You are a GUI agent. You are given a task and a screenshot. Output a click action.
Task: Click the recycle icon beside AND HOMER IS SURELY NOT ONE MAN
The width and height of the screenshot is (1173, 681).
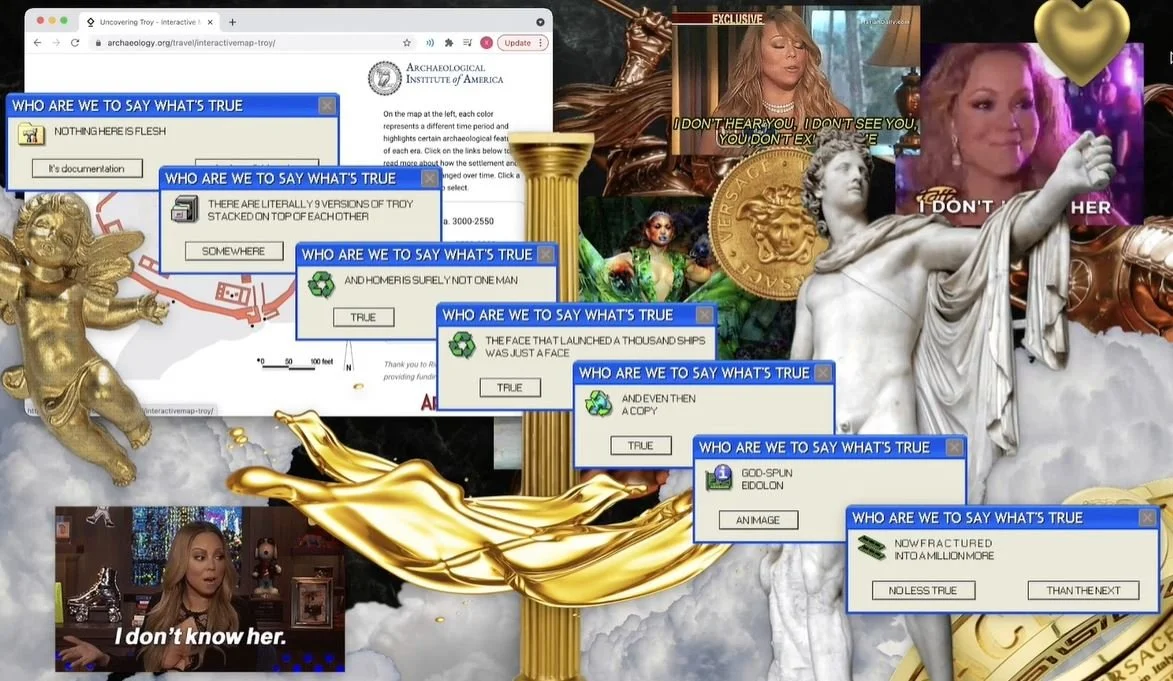[321, 284]
